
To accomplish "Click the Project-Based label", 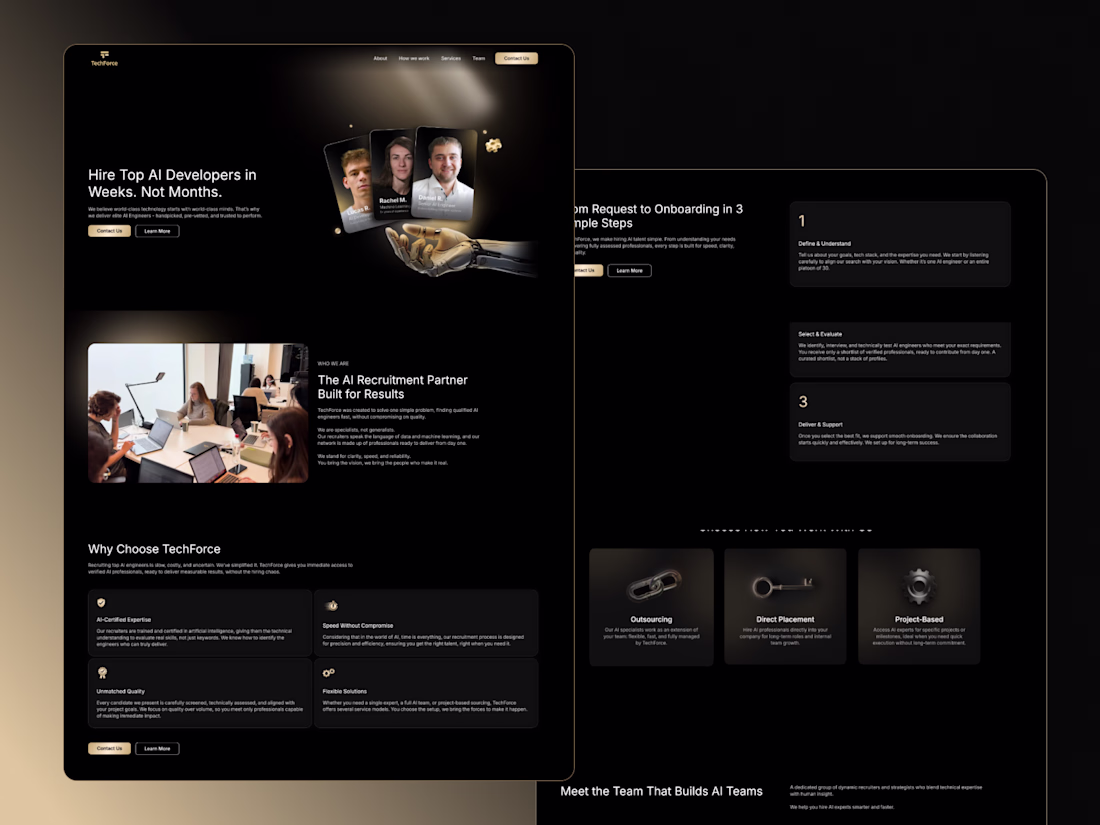I will 919,619.
